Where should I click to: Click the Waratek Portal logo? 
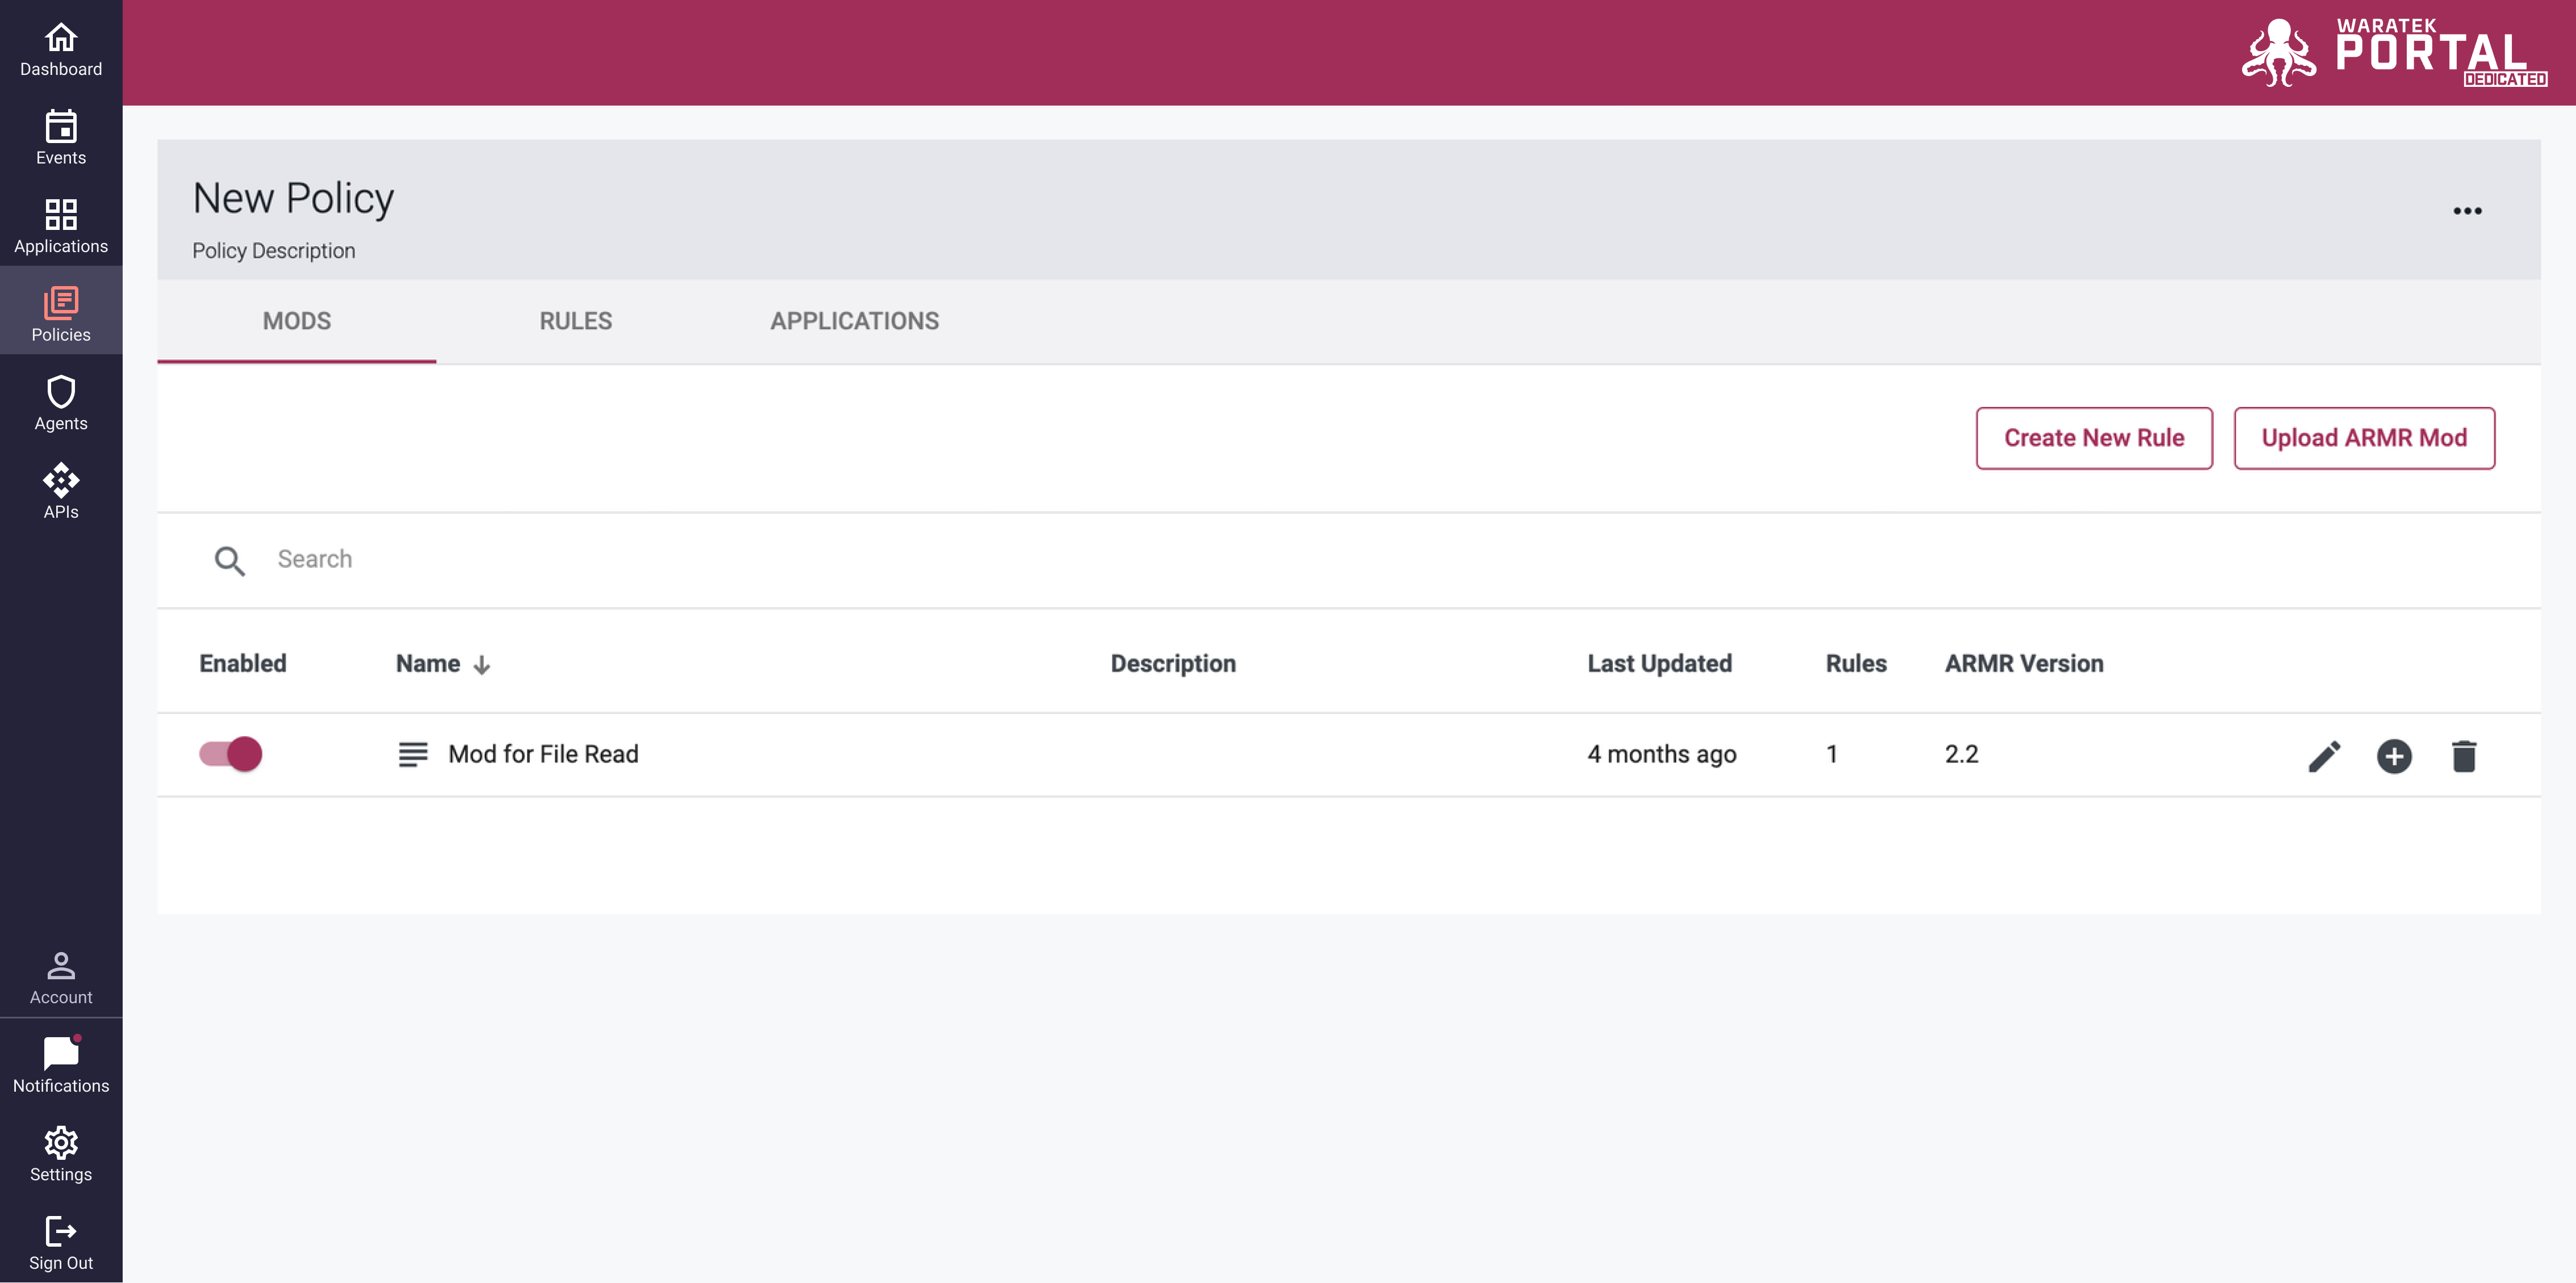tap(2394, 53)
